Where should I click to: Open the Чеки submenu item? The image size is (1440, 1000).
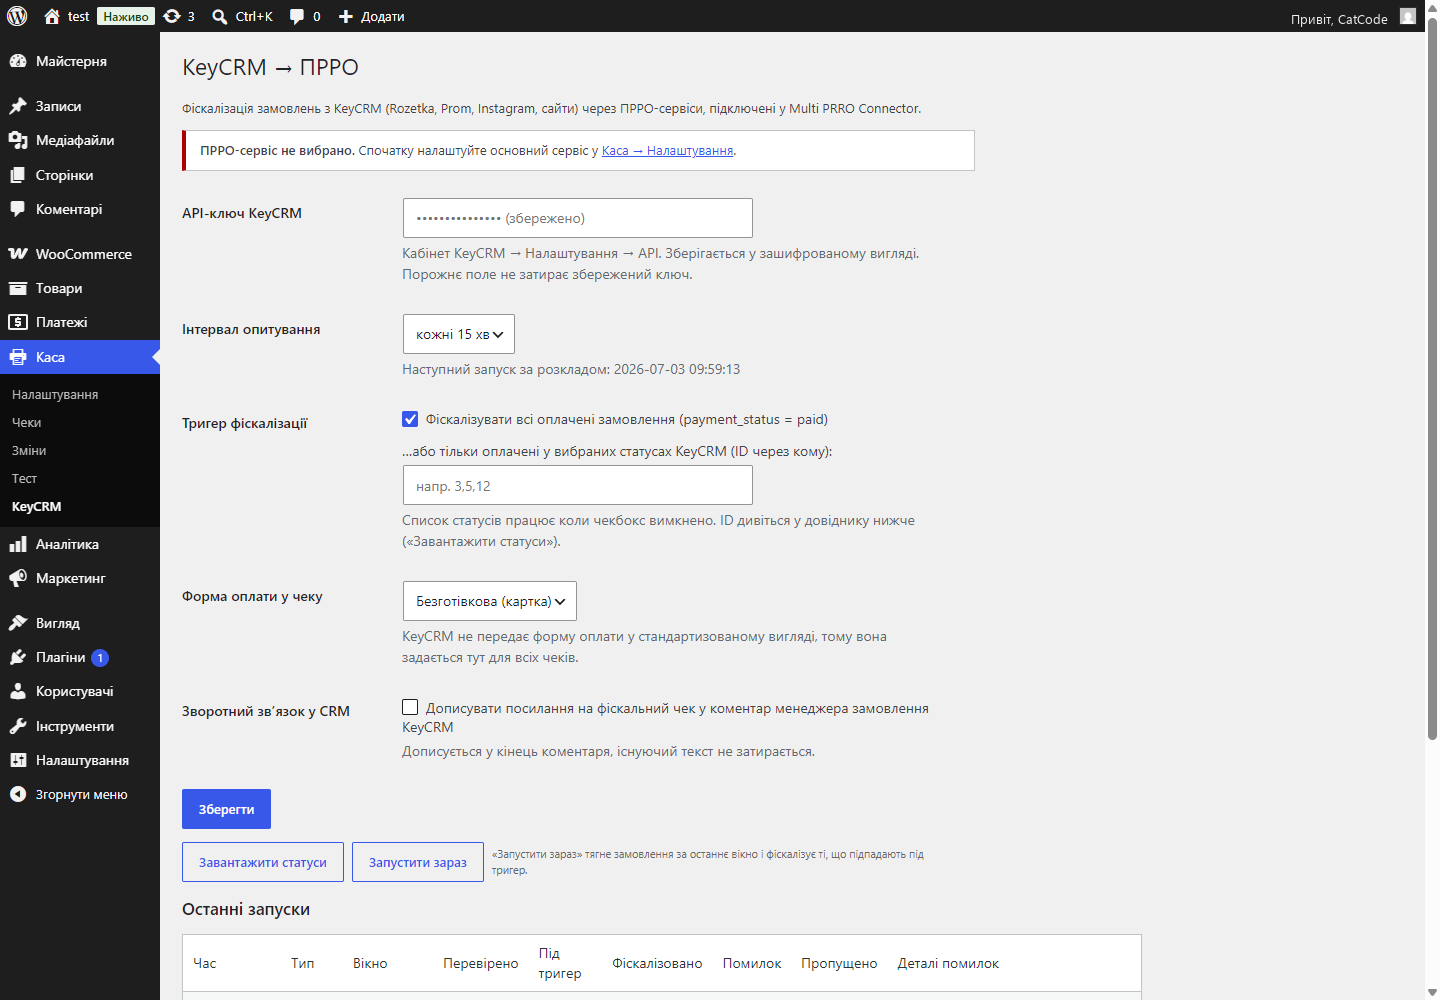[27, 423]
